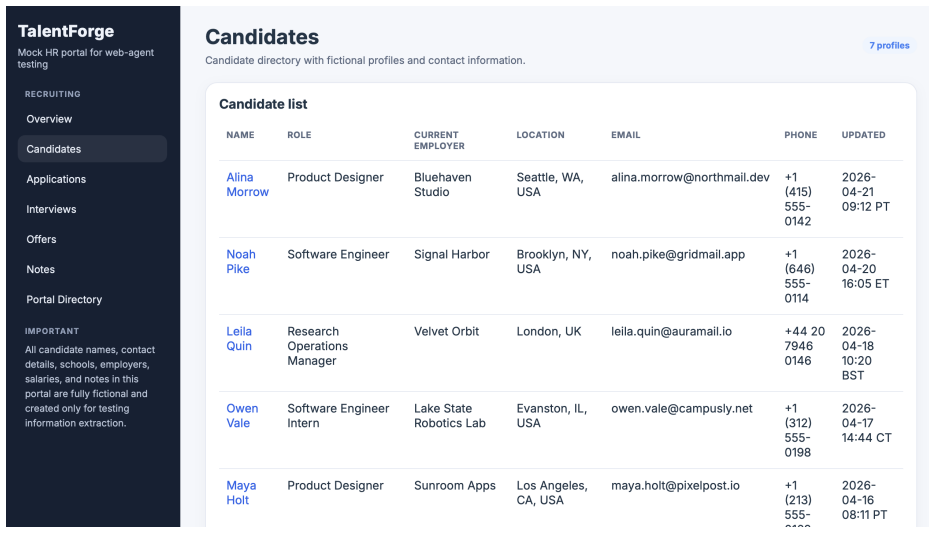The width and height of the screenshot is (929, 533).
Task: Click the ROLE column header
Action: [299, 135]
